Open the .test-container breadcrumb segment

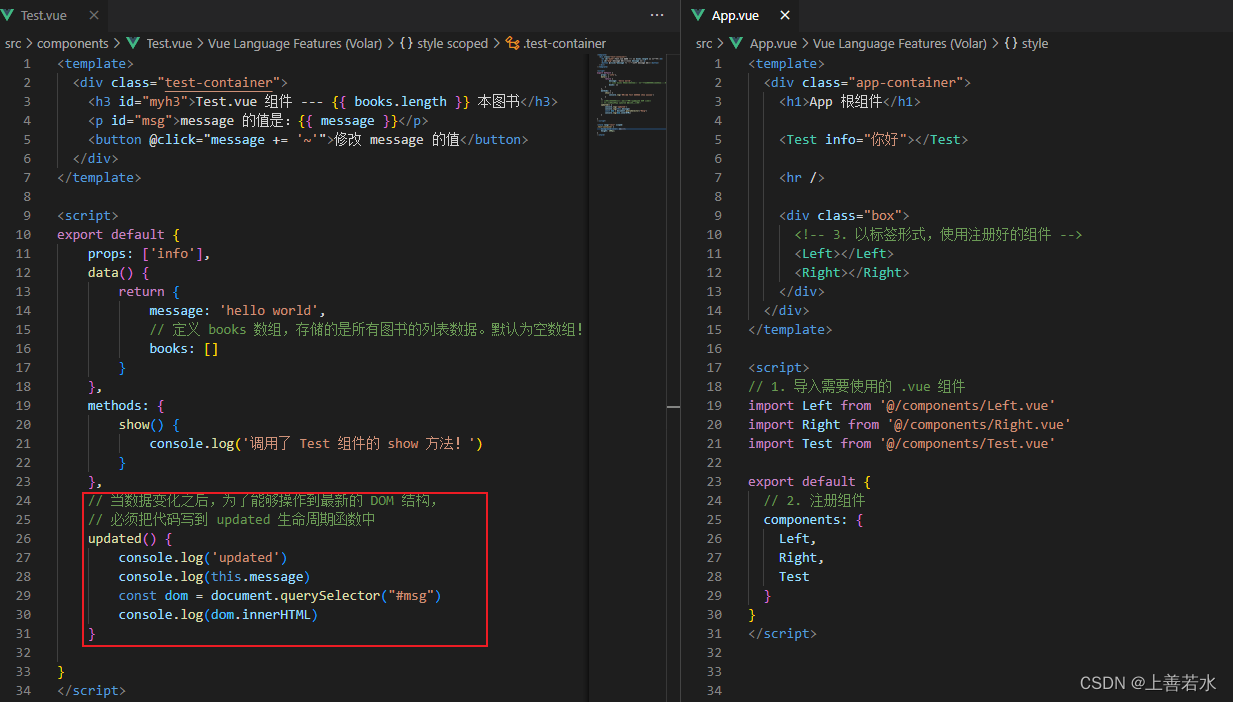click(x=564, y=44)
